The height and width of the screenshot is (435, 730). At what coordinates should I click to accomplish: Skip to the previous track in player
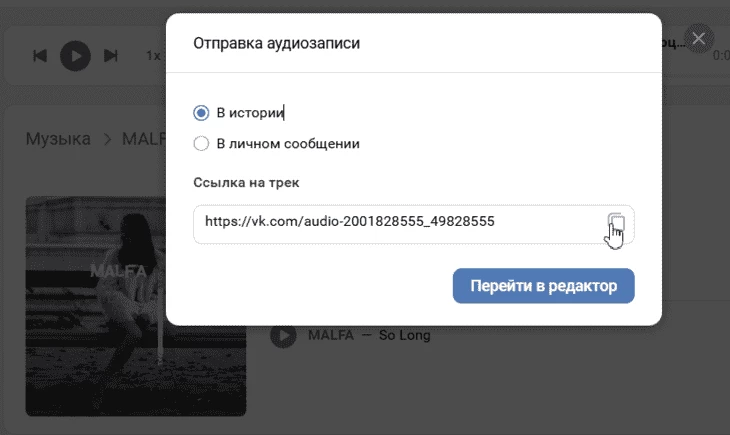[x=40, y=55]
